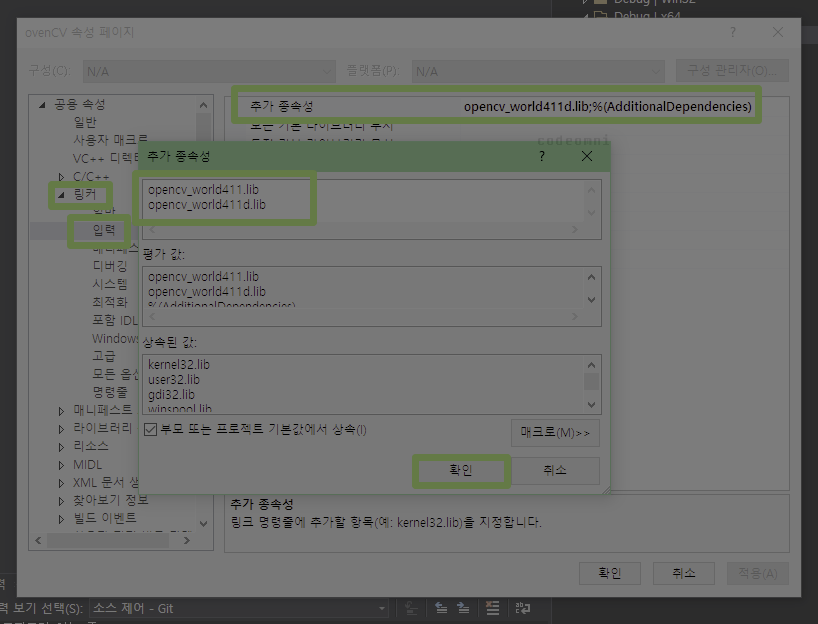Screen dimensions: 818x624
Task: Click left arrow of tree horizontal scrollbar
Action: click(x=38, y=541)
